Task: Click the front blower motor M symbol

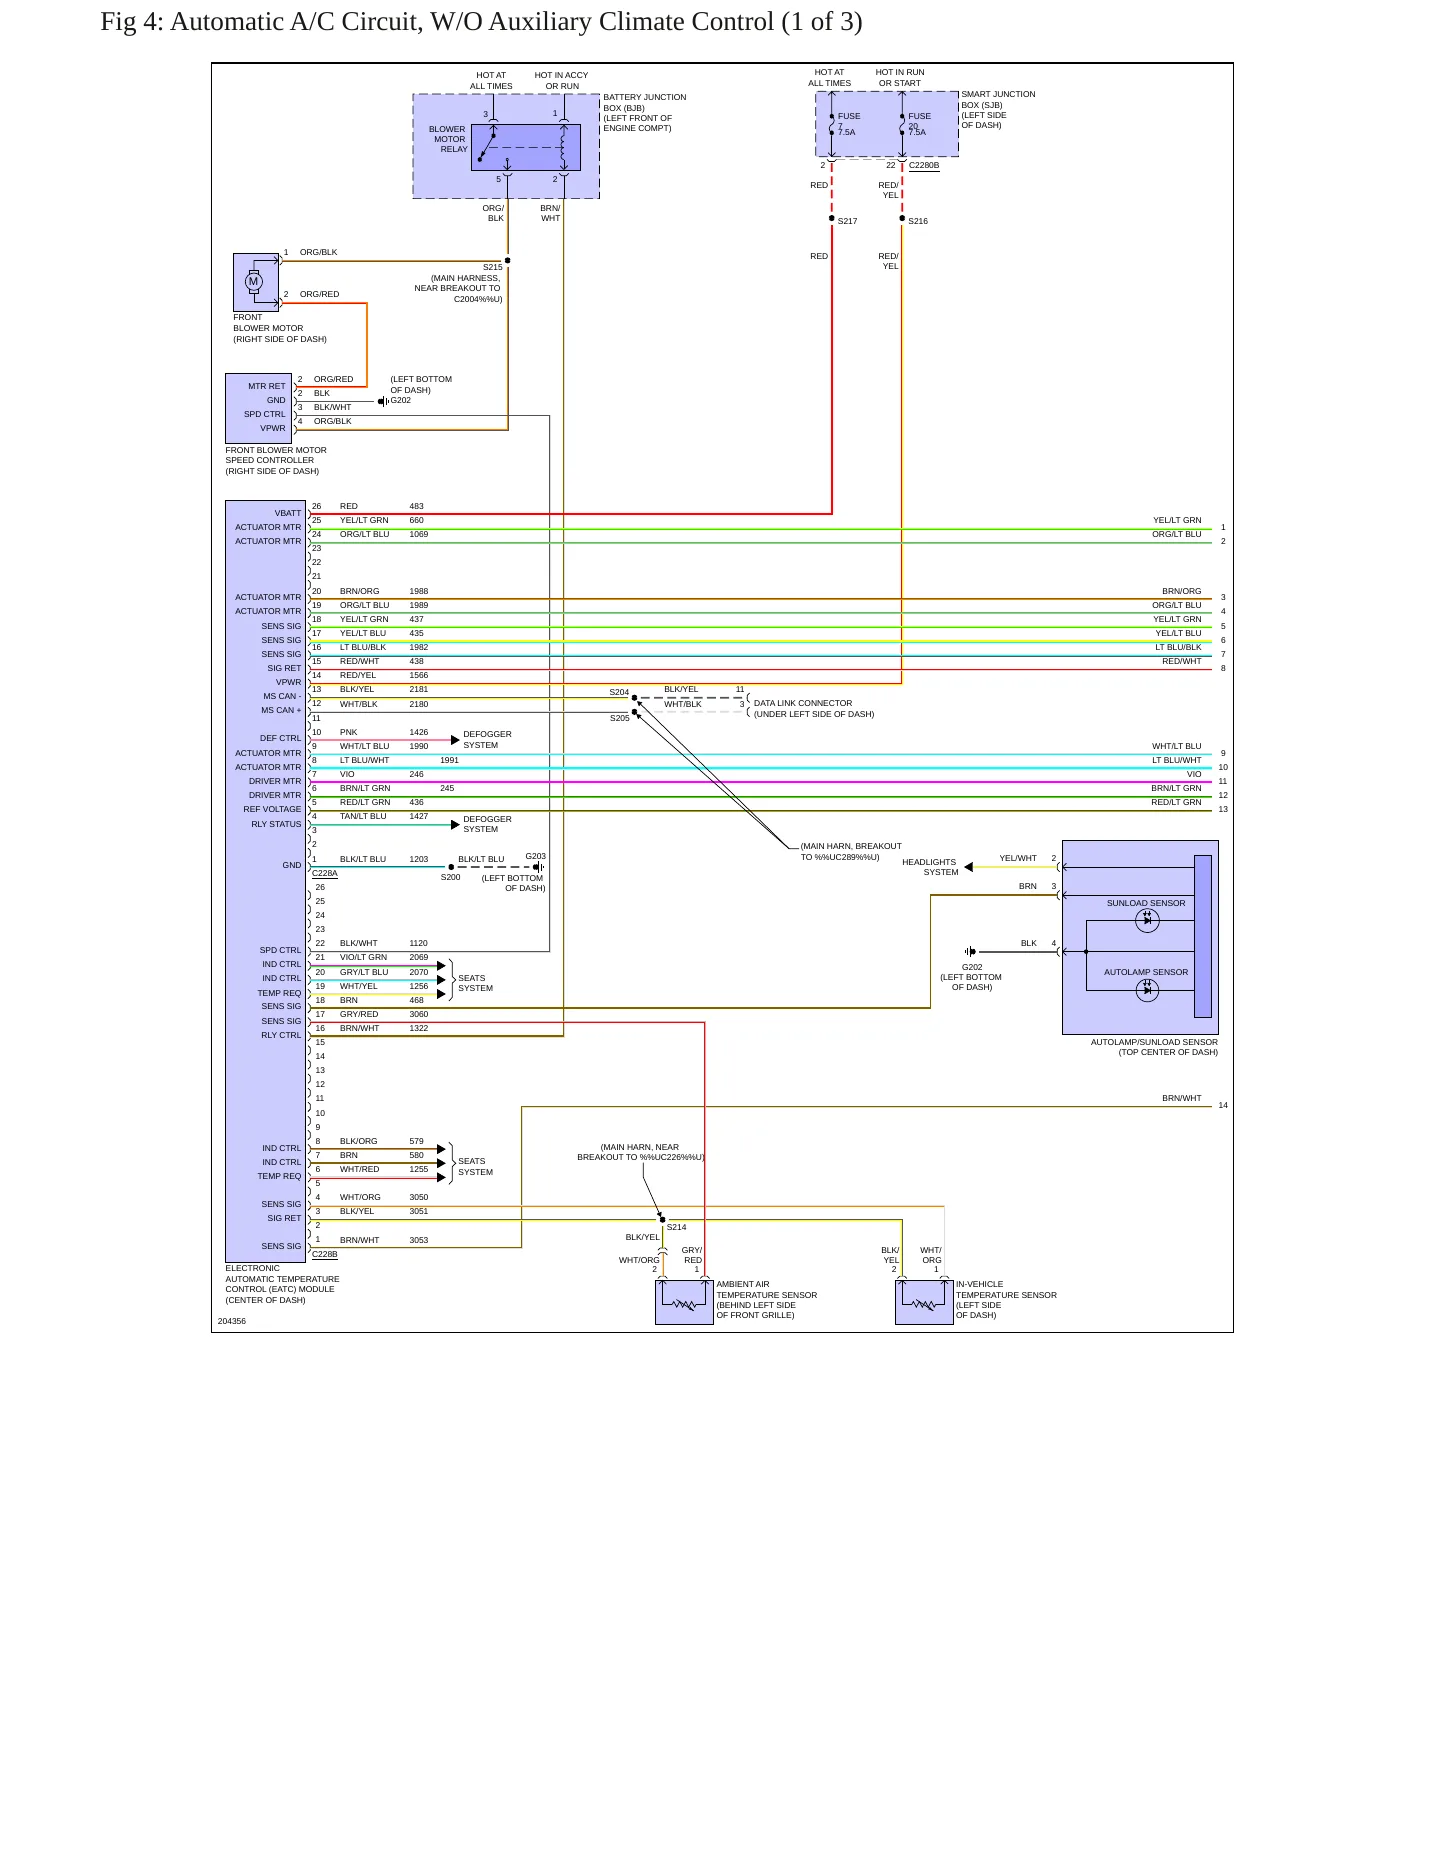Action: 254,282
